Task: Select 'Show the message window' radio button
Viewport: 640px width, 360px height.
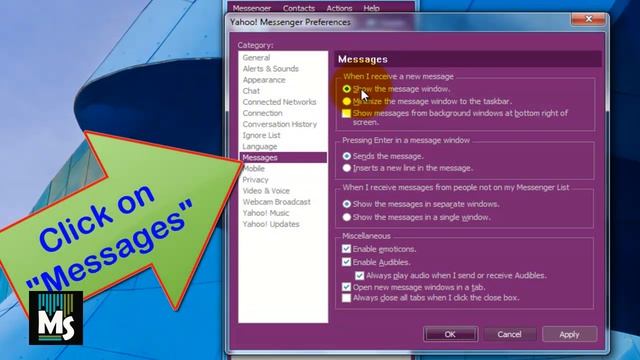Action: click(347, 89)
